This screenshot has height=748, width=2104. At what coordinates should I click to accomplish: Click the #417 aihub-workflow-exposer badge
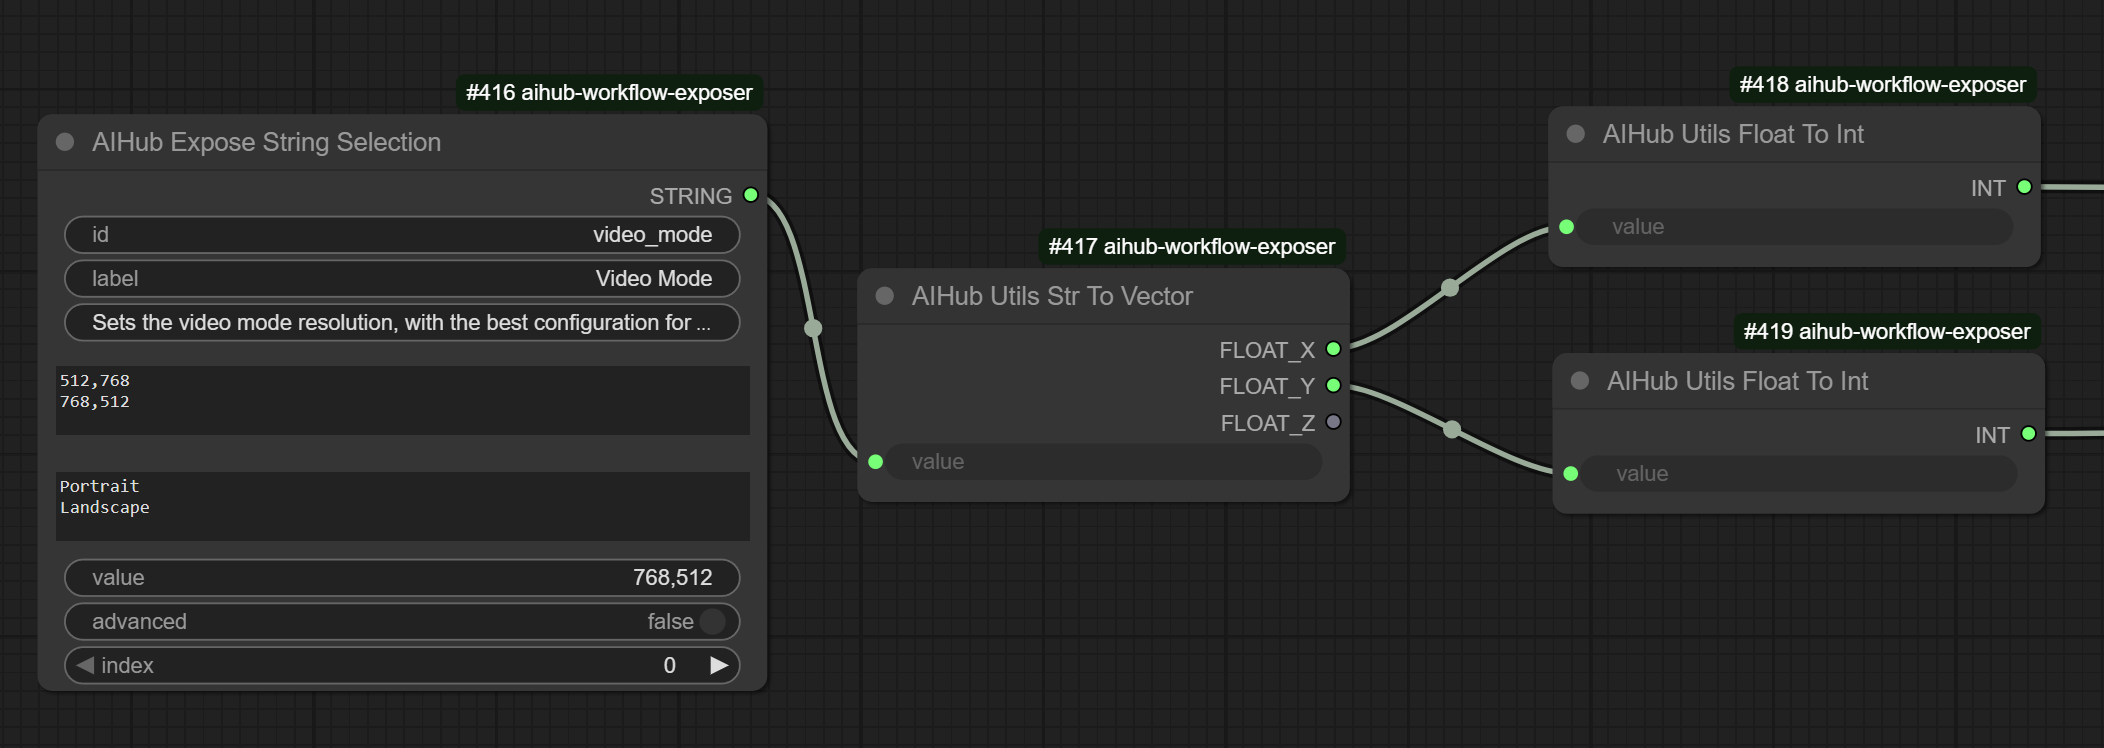coord(1191,246)
